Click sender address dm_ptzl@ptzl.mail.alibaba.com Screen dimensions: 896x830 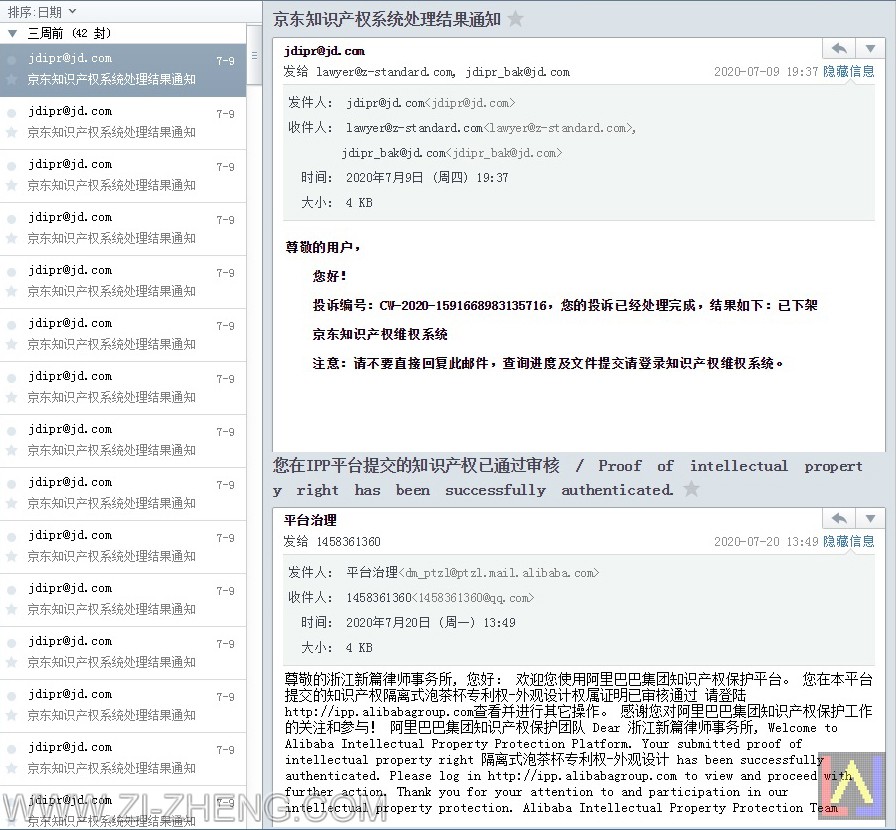(499, 573)
